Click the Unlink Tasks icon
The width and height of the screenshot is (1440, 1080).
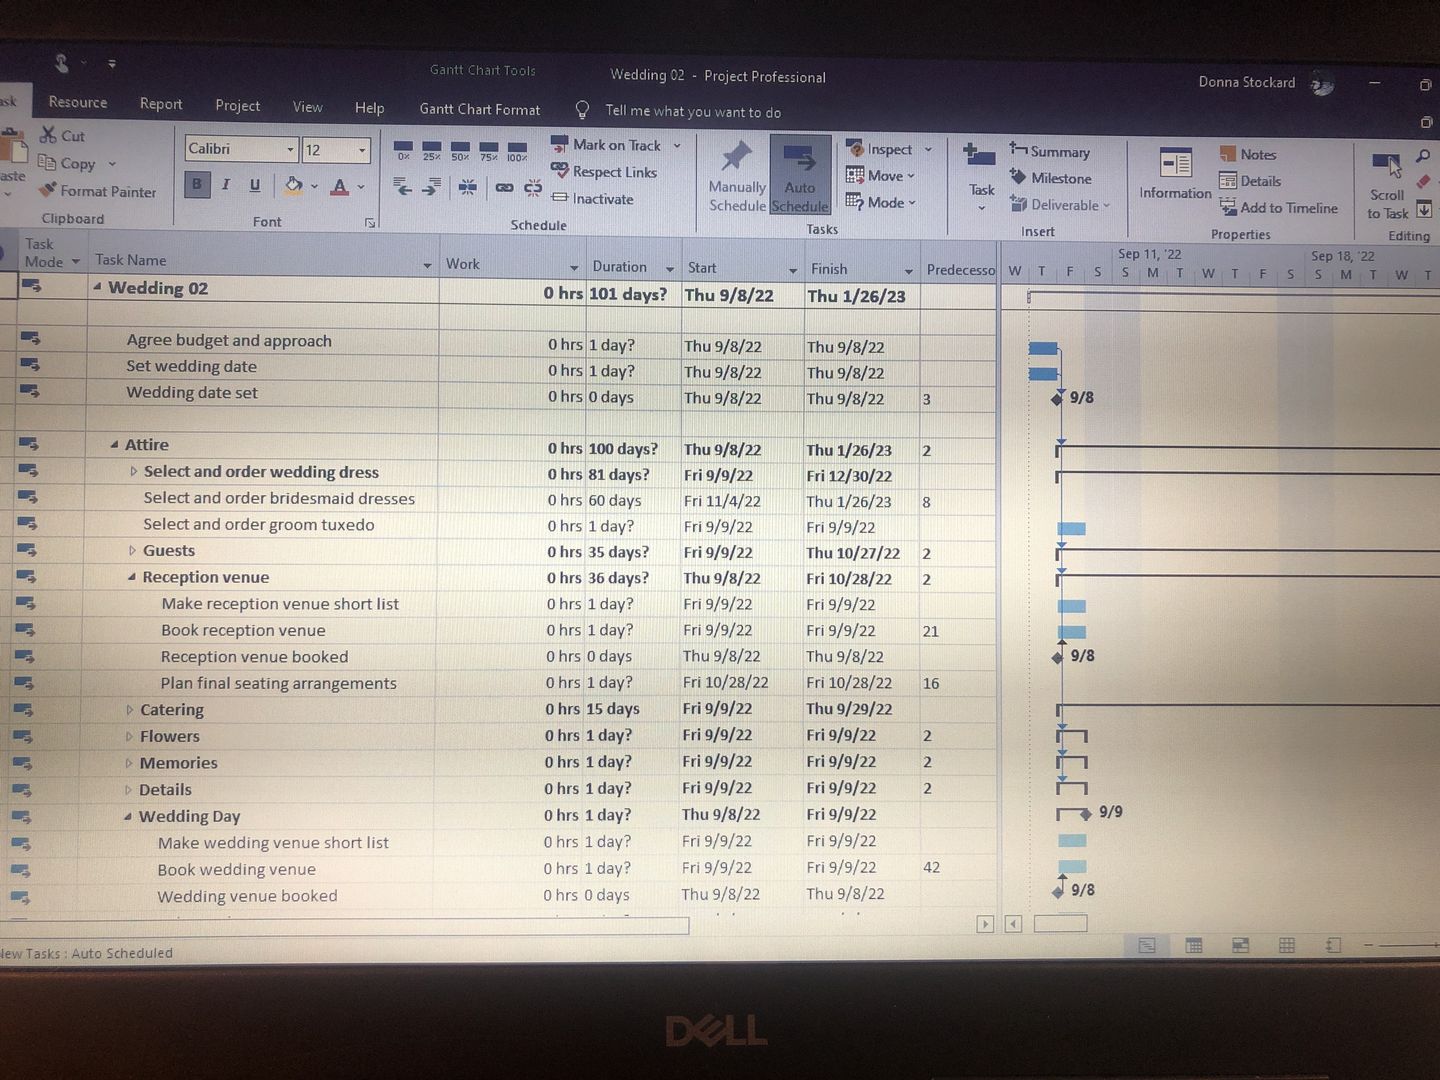(x=533, y=187)
